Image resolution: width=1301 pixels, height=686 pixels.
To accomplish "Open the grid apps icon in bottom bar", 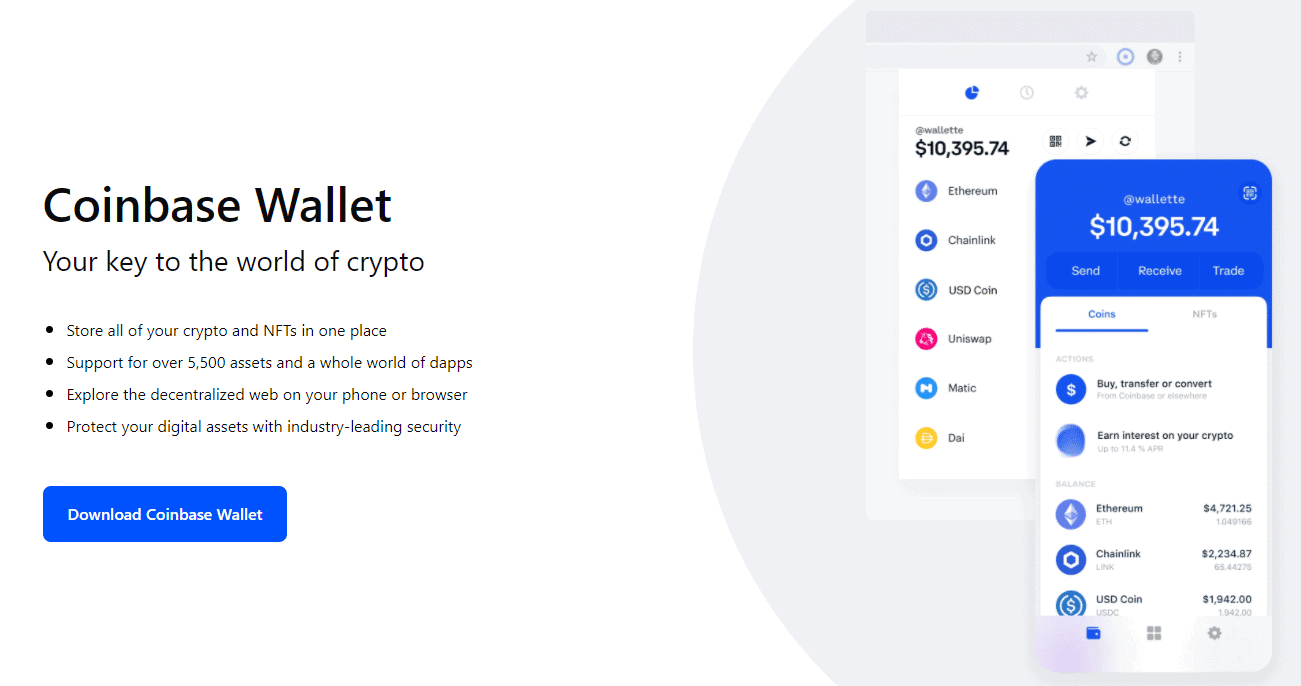I will (1154, 633).
